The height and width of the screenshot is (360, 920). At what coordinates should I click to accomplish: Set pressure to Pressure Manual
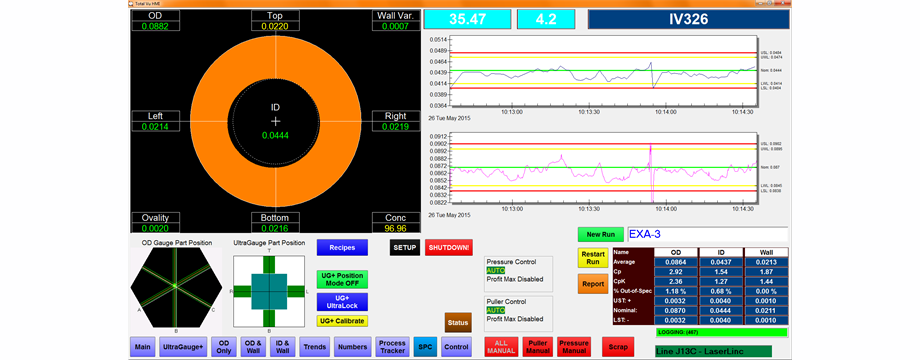[x=574, y=347]
